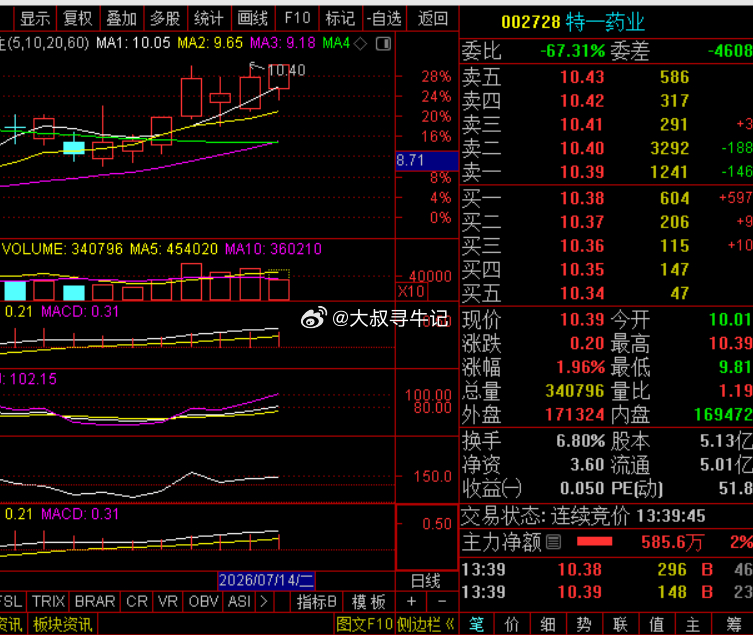
Task: Click stock code 002728
Action: point(531,22)
